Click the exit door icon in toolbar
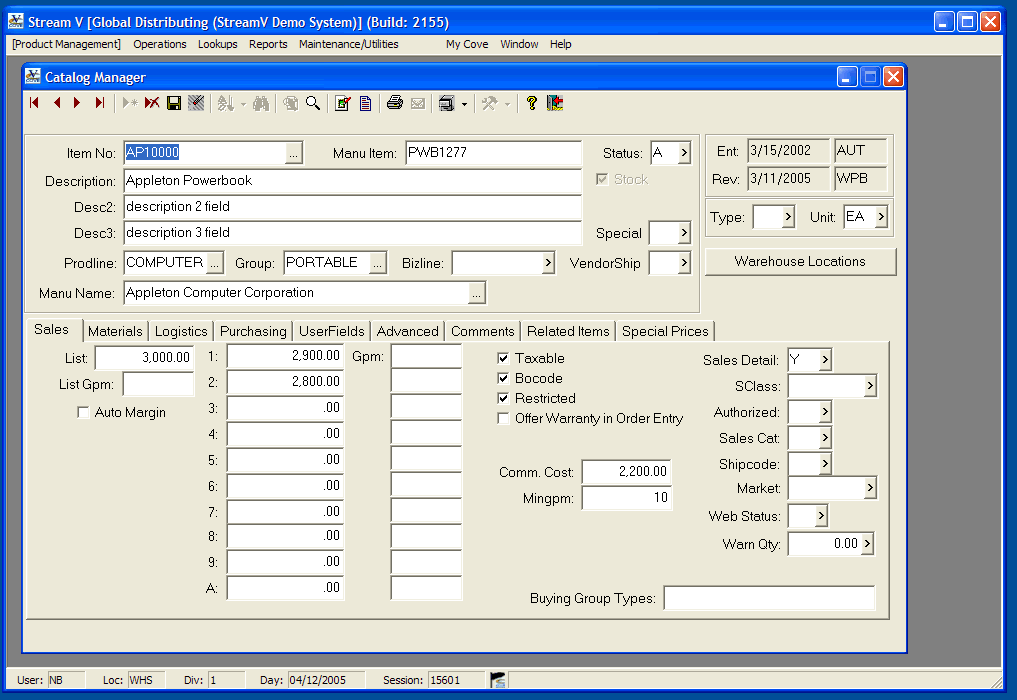 (x=555, y=103)
